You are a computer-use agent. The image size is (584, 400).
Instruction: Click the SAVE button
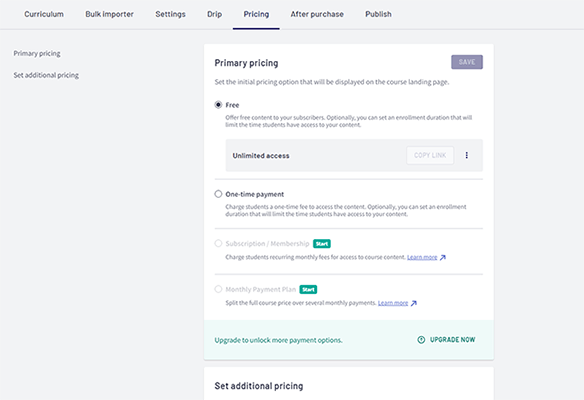pos(467,62)
